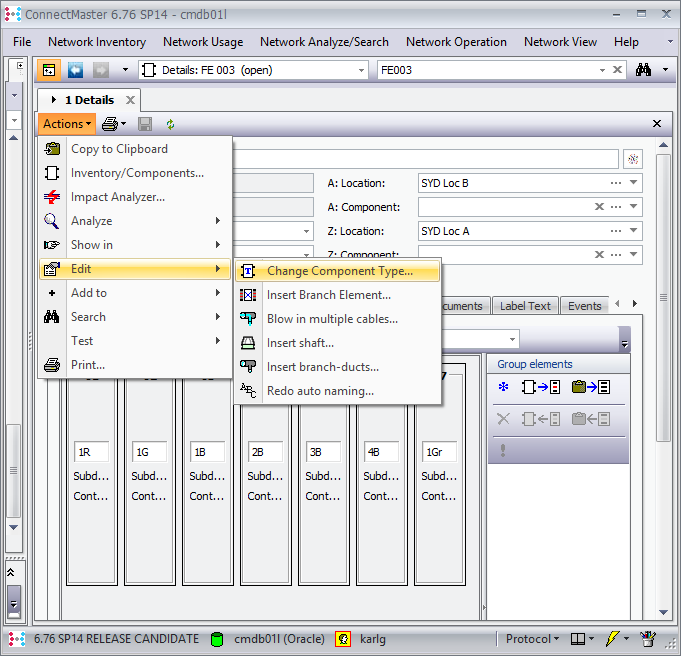Click ellipsis button for Z: Location

[x=616, y=231]
